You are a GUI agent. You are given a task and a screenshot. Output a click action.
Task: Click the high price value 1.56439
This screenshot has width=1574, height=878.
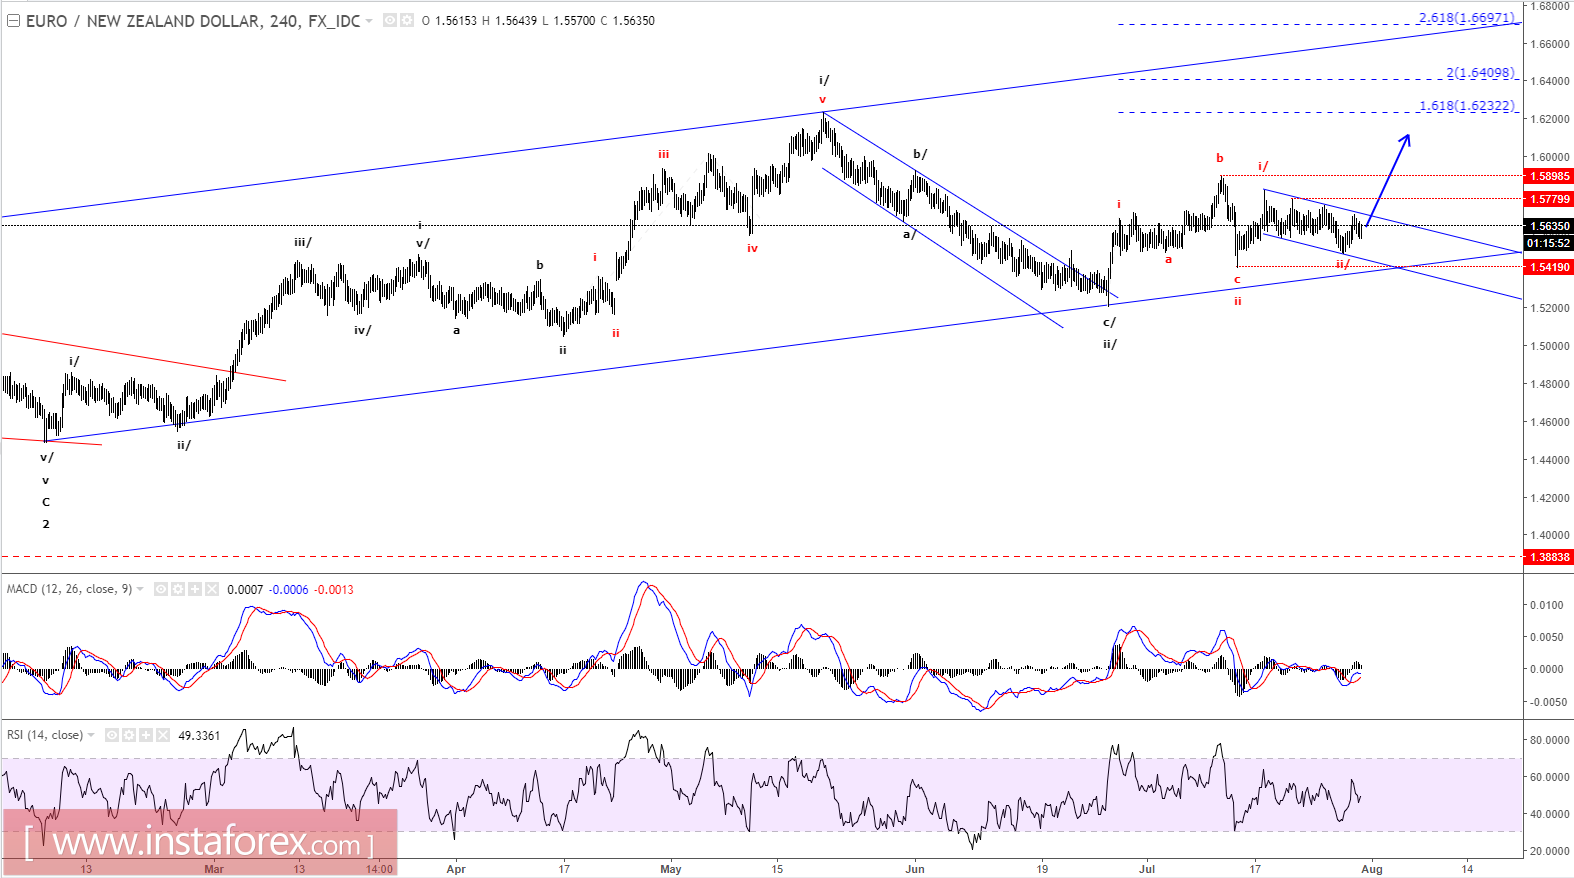[x=515, y=21]
